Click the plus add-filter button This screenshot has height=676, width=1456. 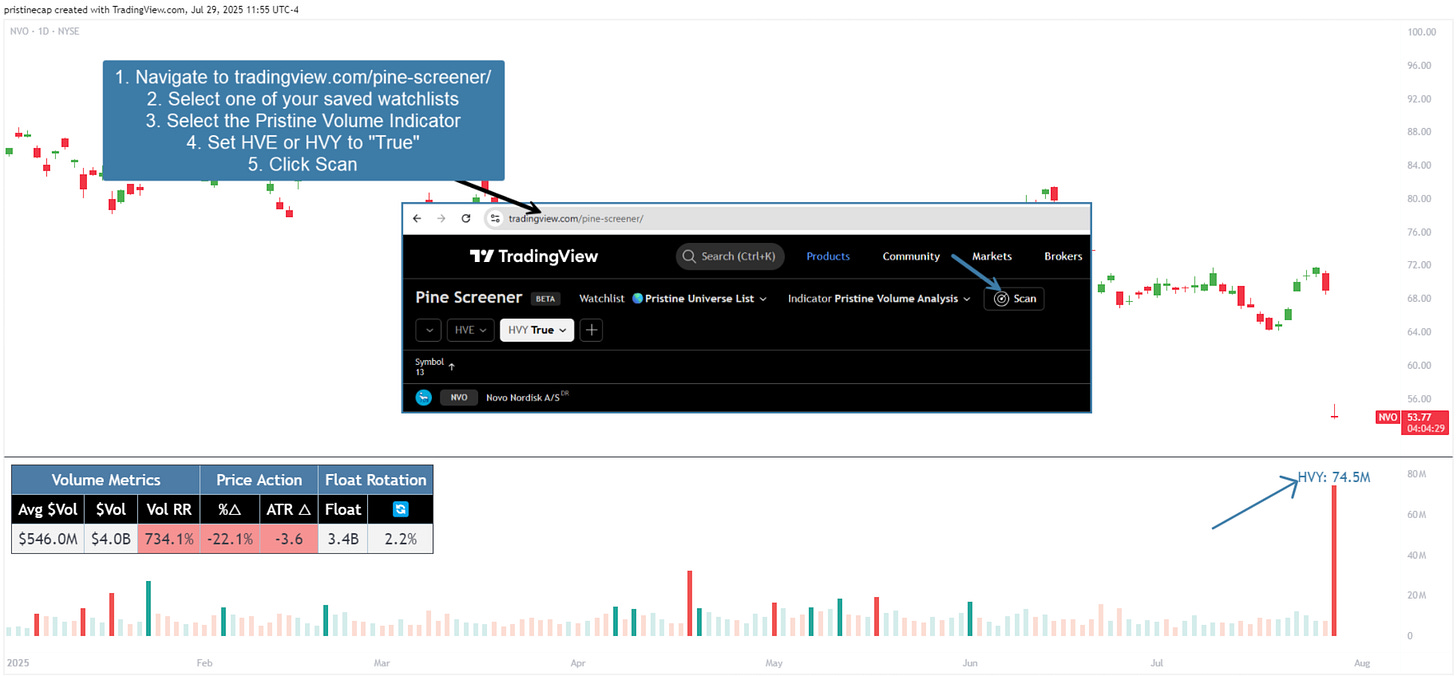tap(591, 329)
